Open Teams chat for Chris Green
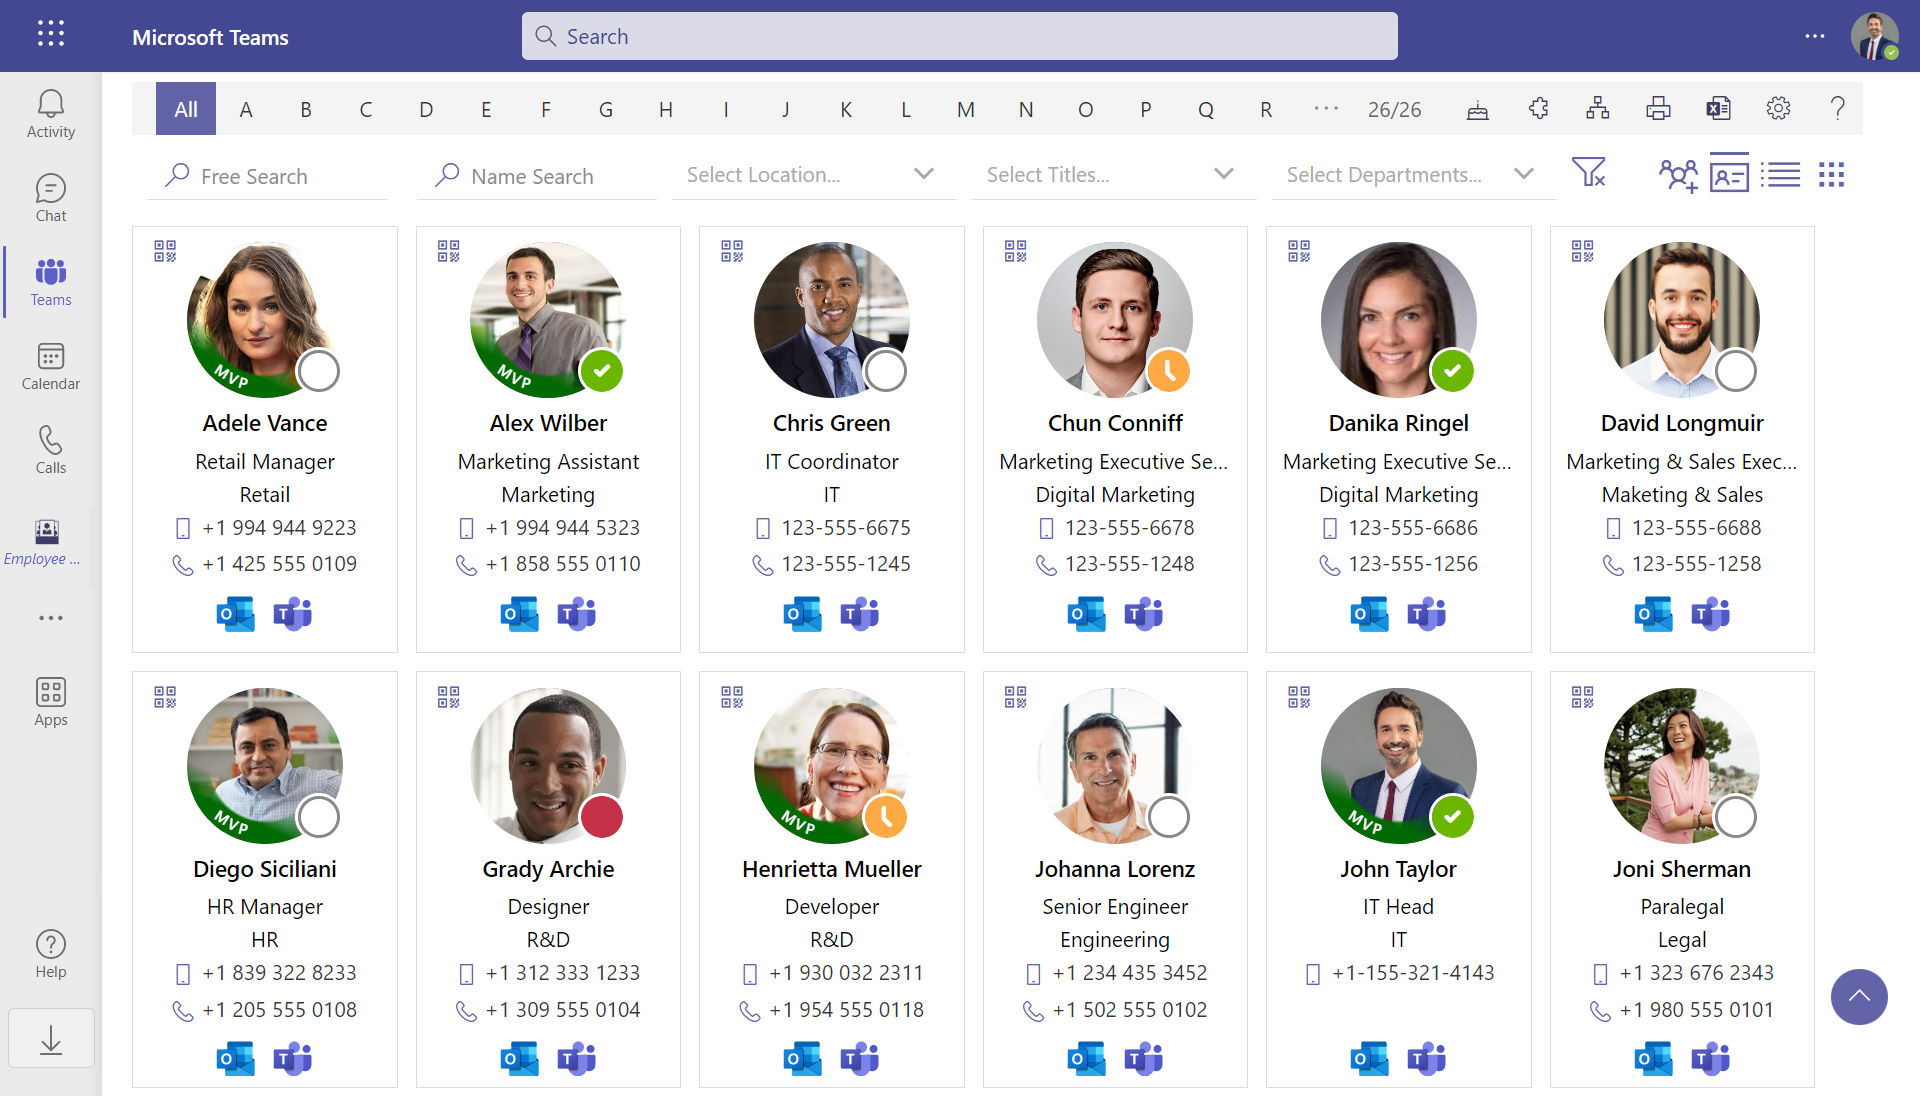 click(858, 613)
